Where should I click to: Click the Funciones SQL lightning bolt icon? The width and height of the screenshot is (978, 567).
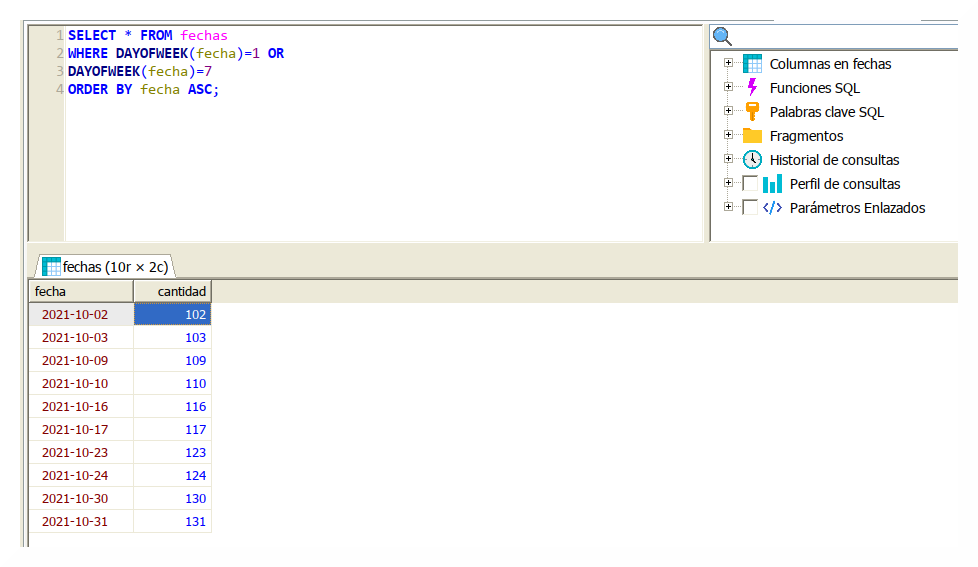(x=752, y=88)
